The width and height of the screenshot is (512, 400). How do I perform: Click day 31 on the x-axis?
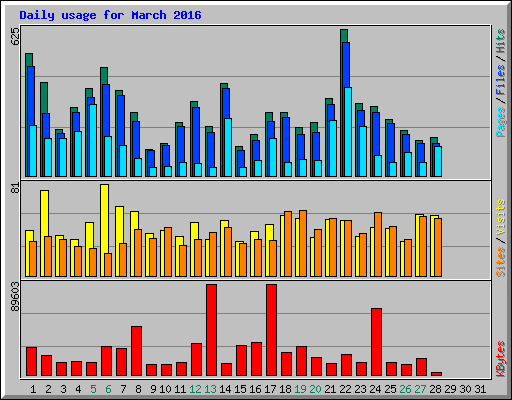(x=480, y=389)
